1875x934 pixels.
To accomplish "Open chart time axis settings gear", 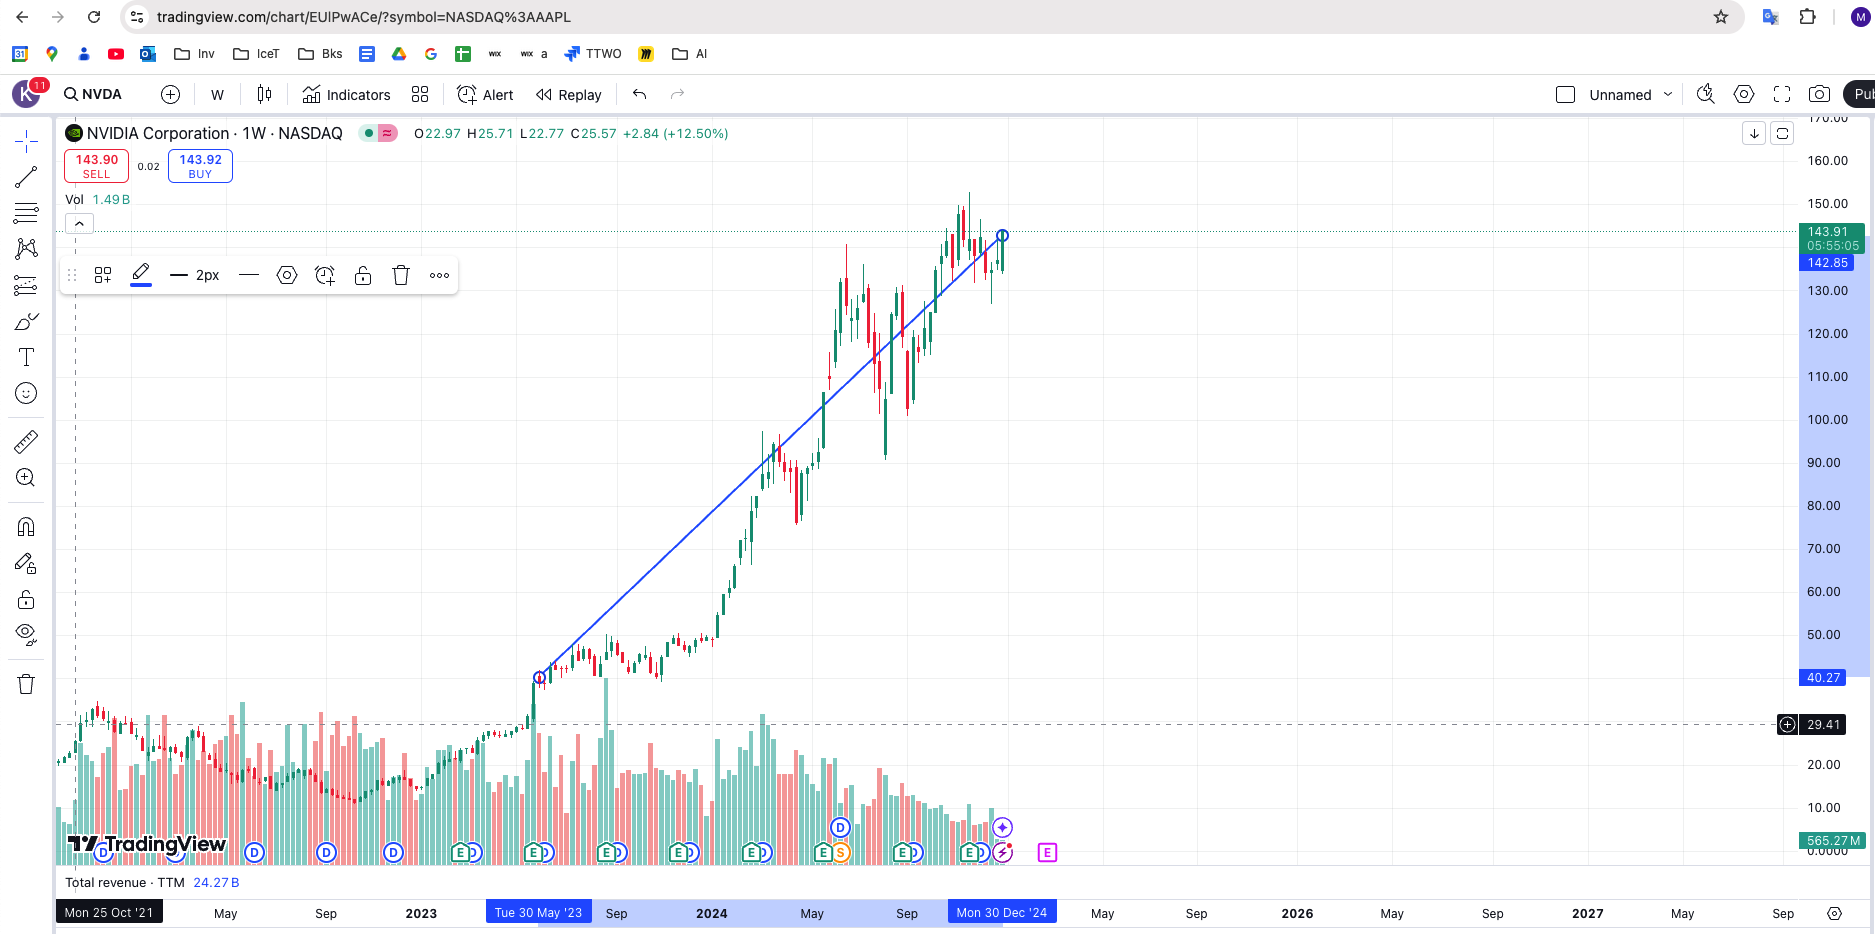I will [1834, 914].
